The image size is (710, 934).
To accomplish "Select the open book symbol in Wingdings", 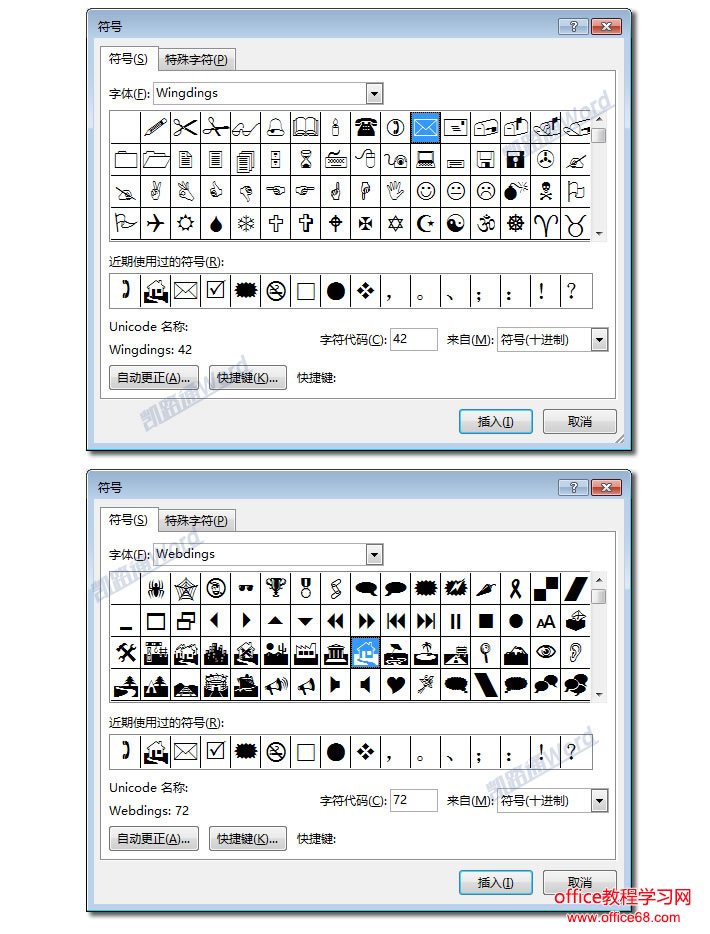I will (306, 127).
